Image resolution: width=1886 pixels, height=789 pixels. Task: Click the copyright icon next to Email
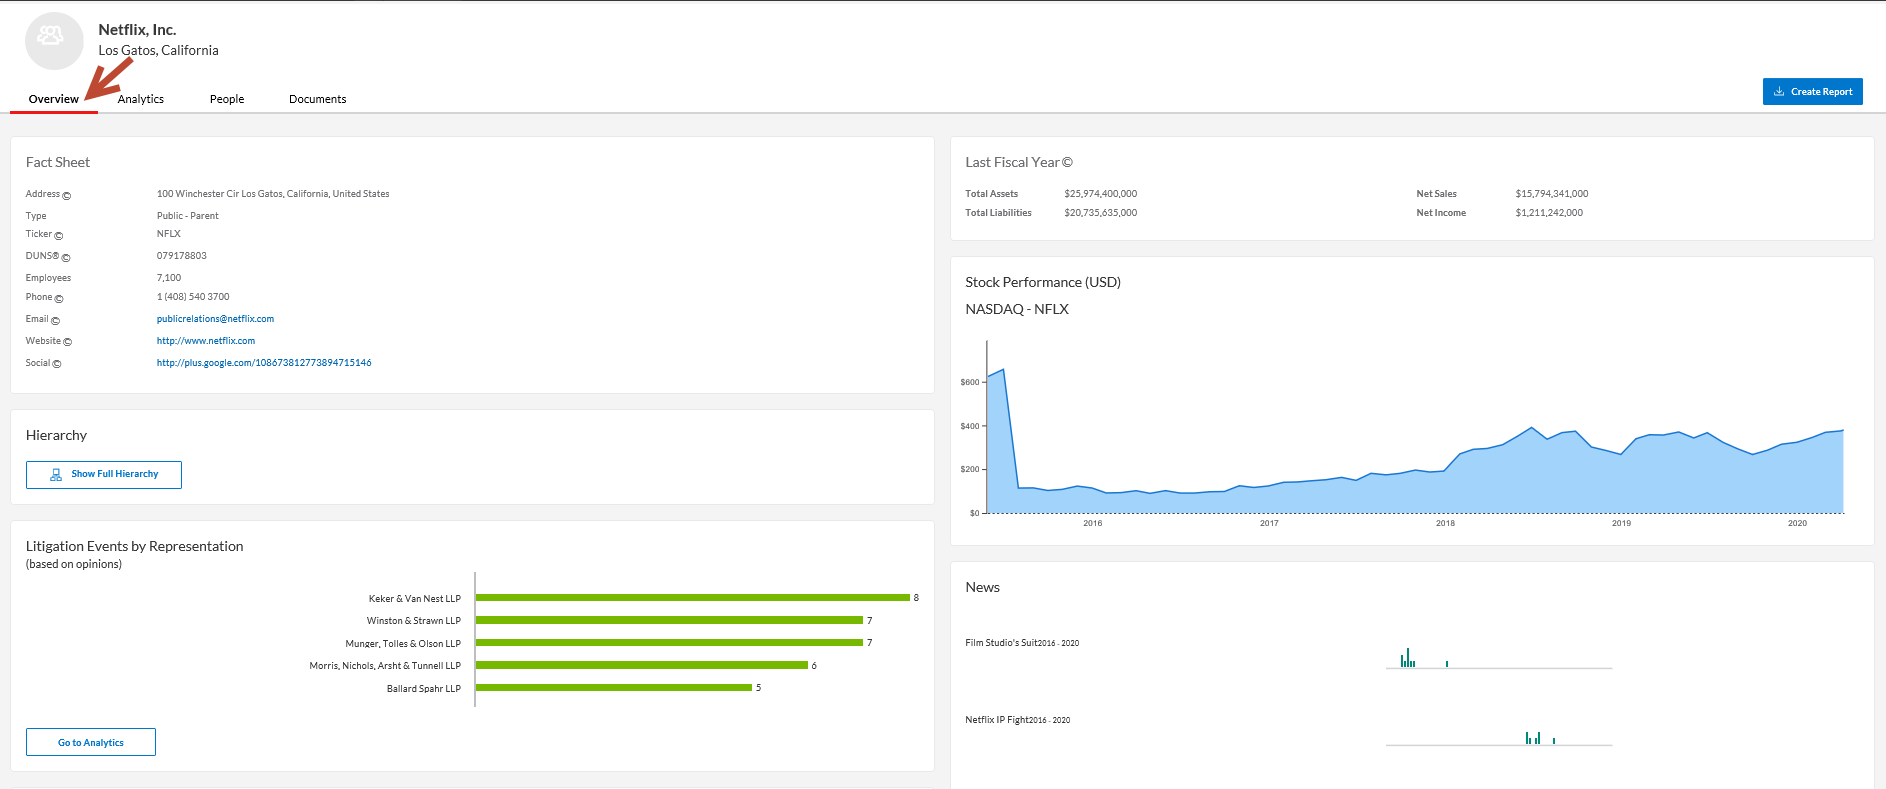point(55,321)
